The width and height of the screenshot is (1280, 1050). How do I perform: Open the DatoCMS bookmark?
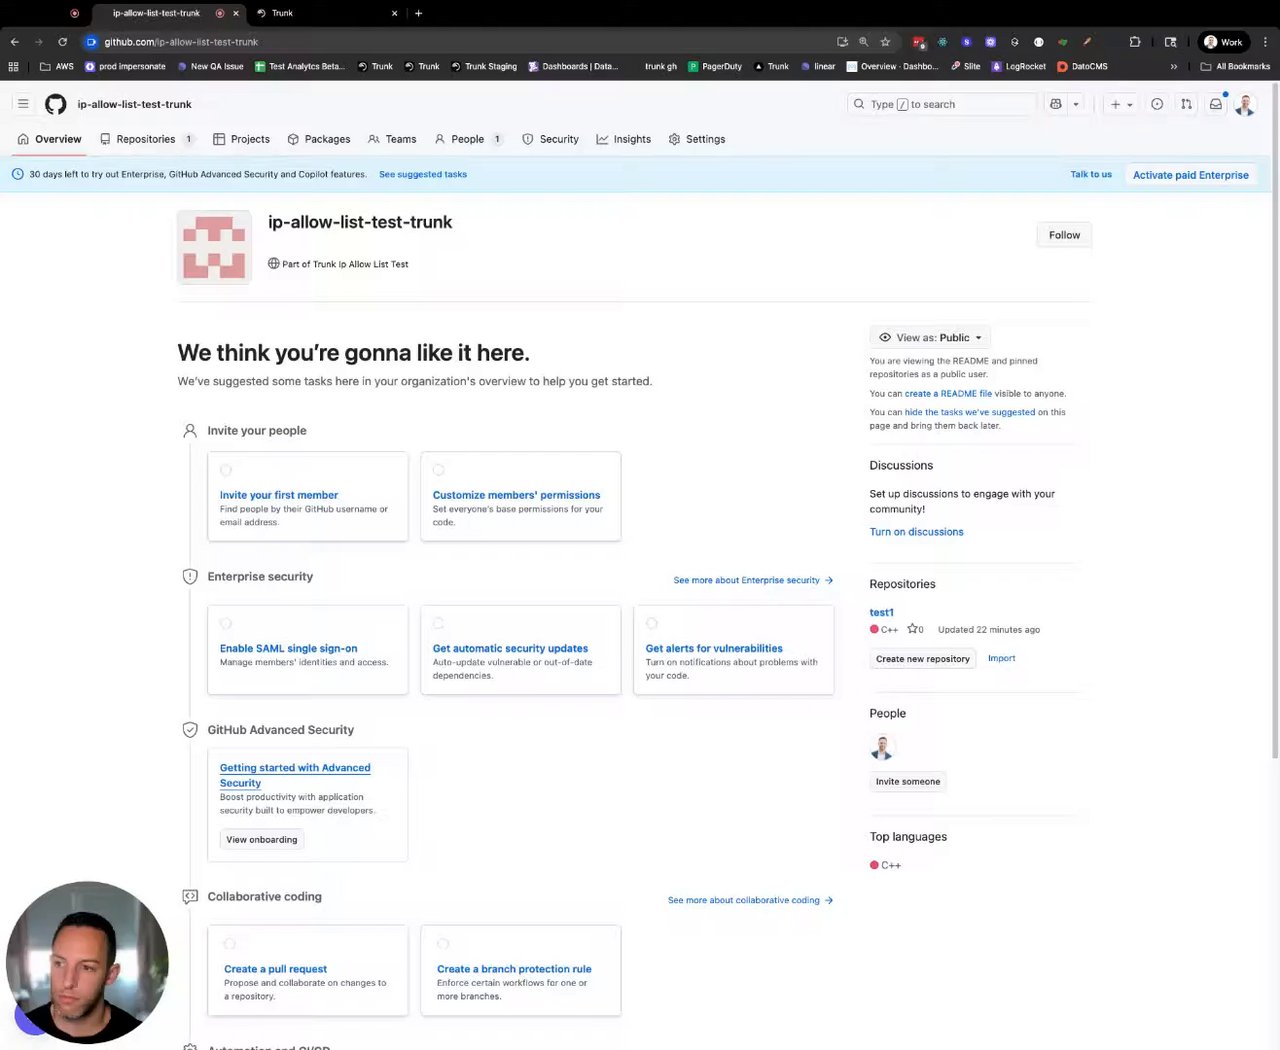1083,67
